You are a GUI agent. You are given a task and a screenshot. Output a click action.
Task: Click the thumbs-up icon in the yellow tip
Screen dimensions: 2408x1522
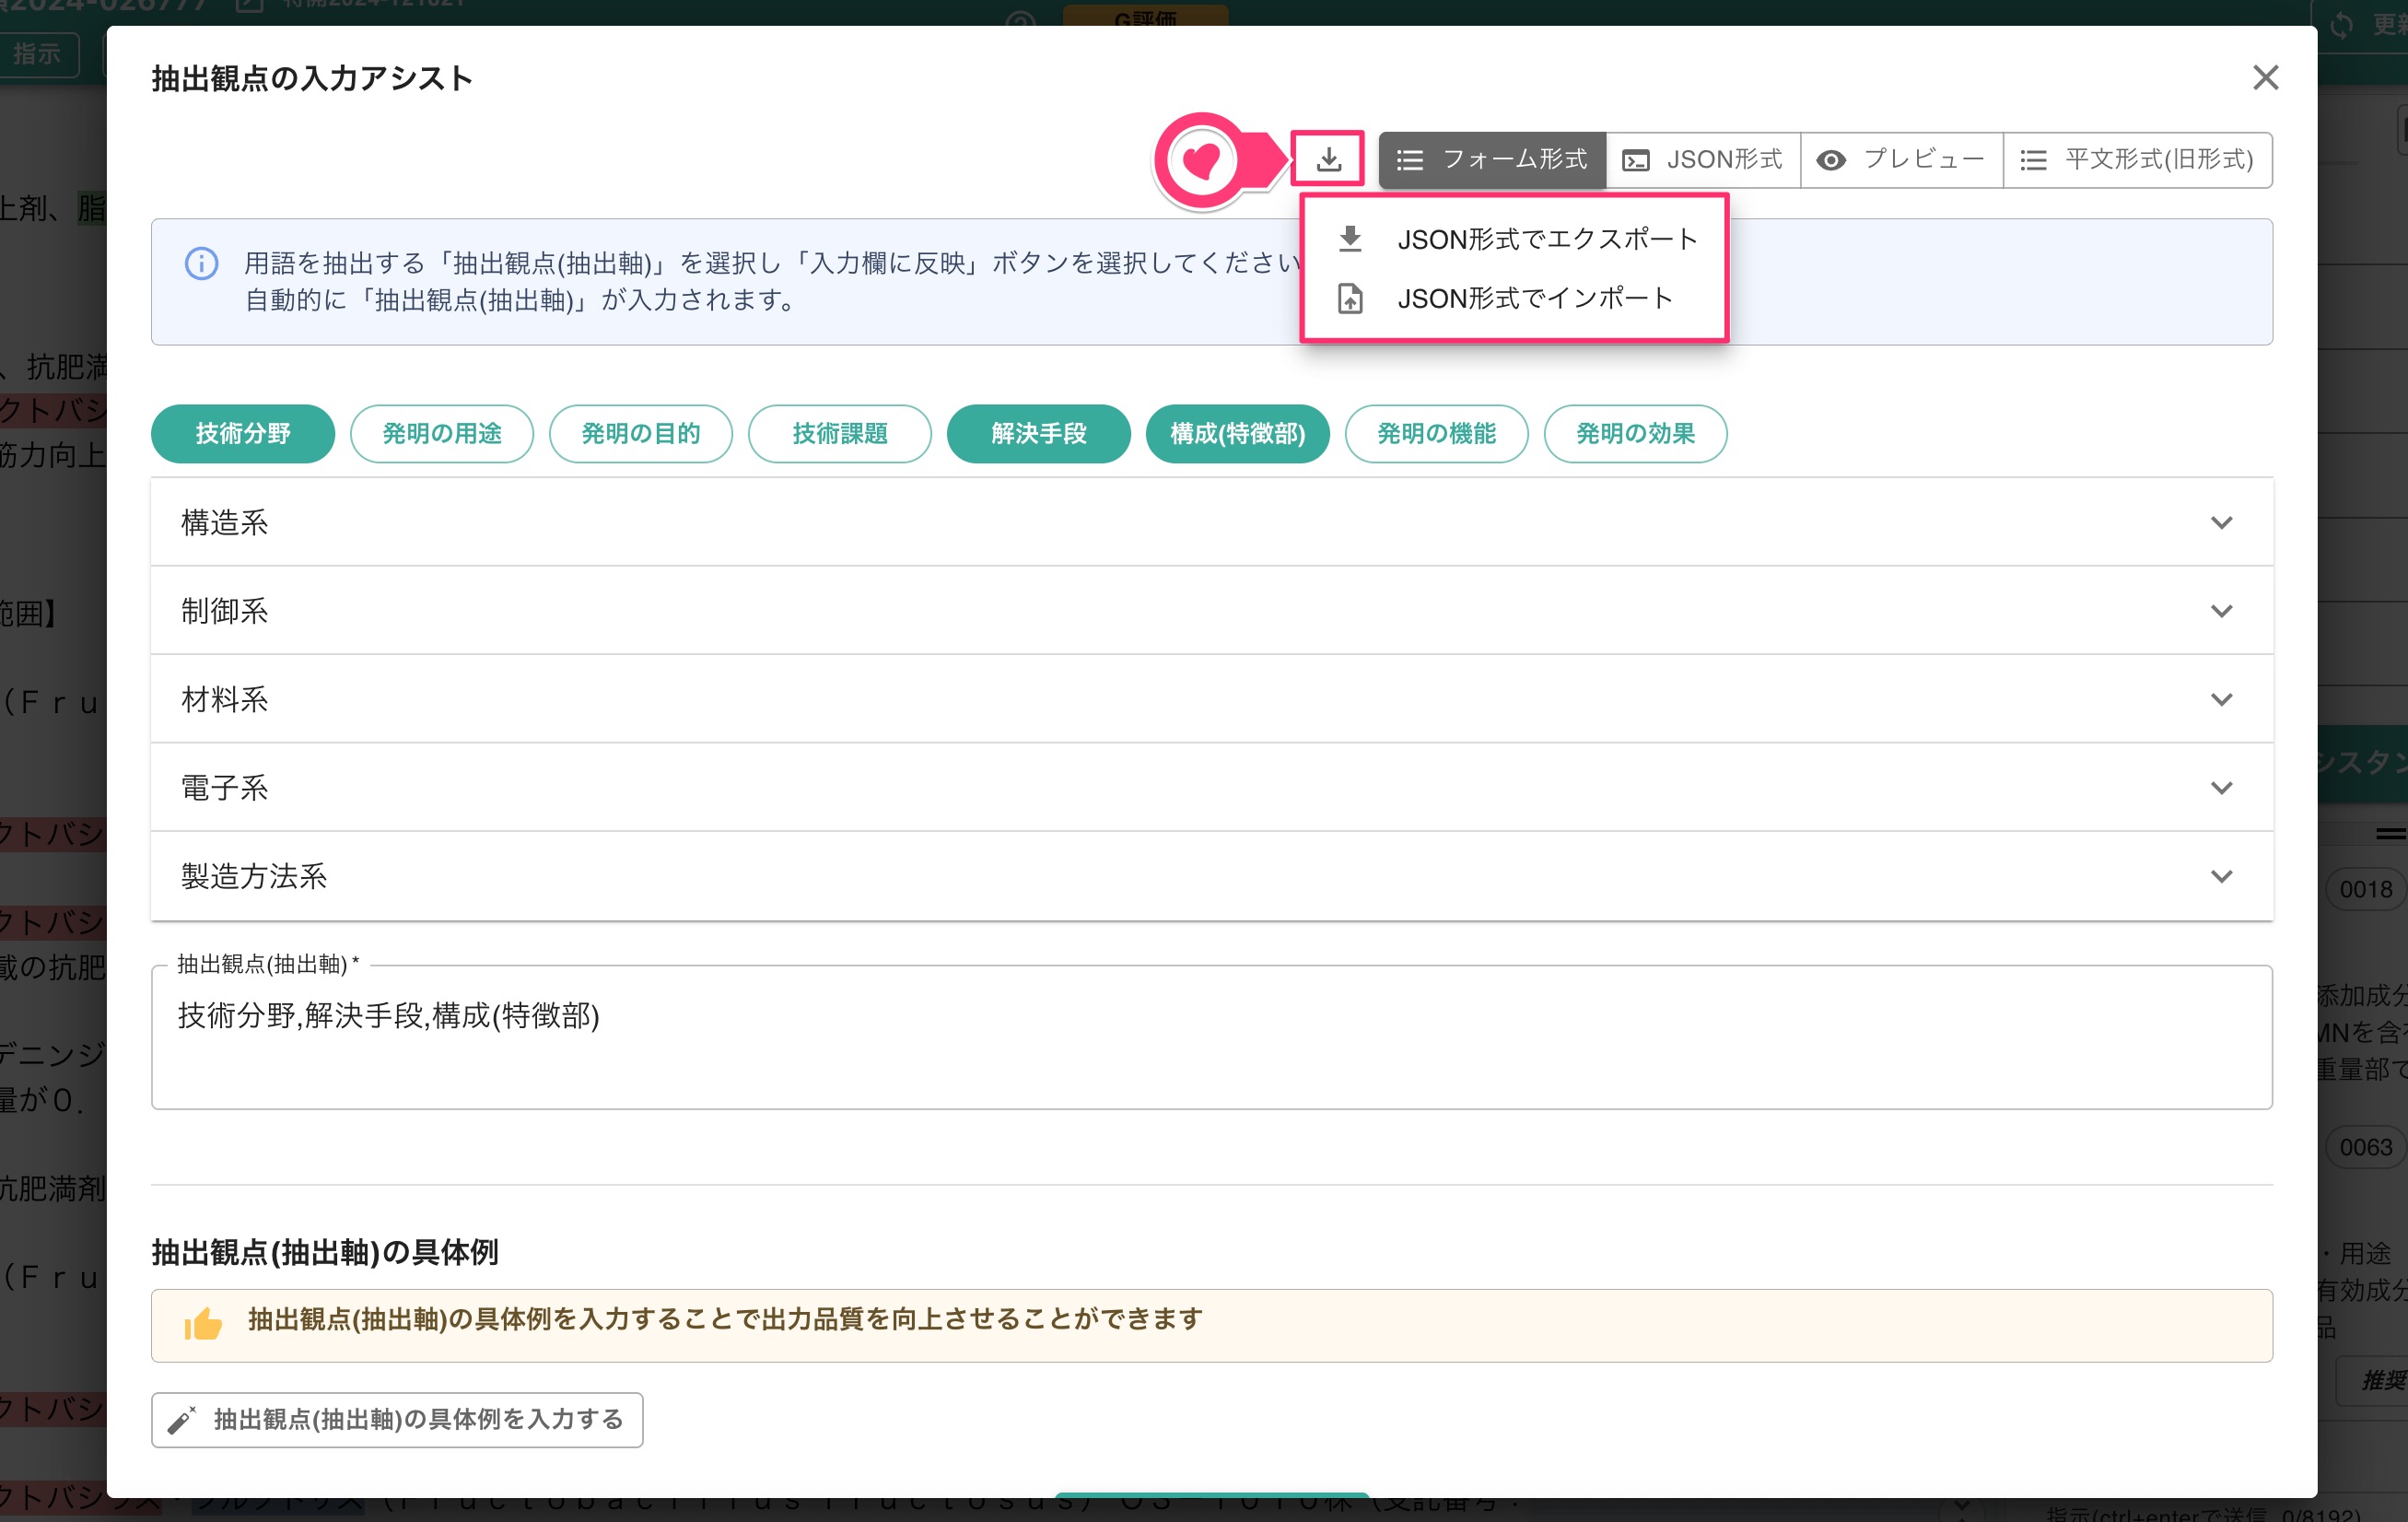[x=203, y=1323]
